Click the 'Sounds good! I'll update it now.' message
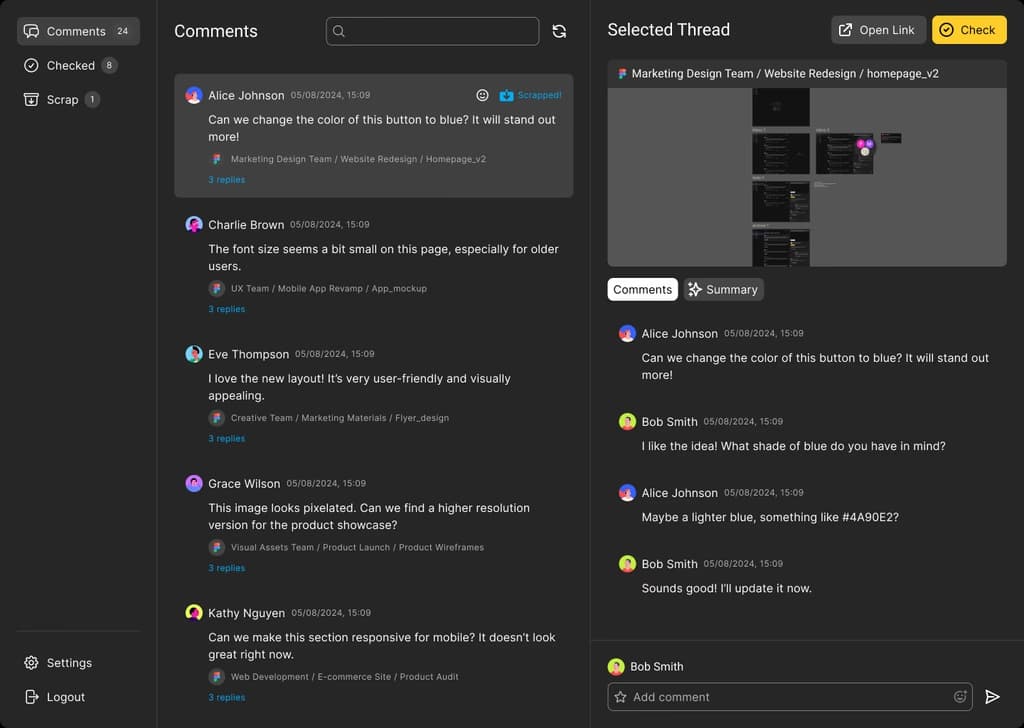The height and width of the screenshot is (728, 1024). click(726, 588)
